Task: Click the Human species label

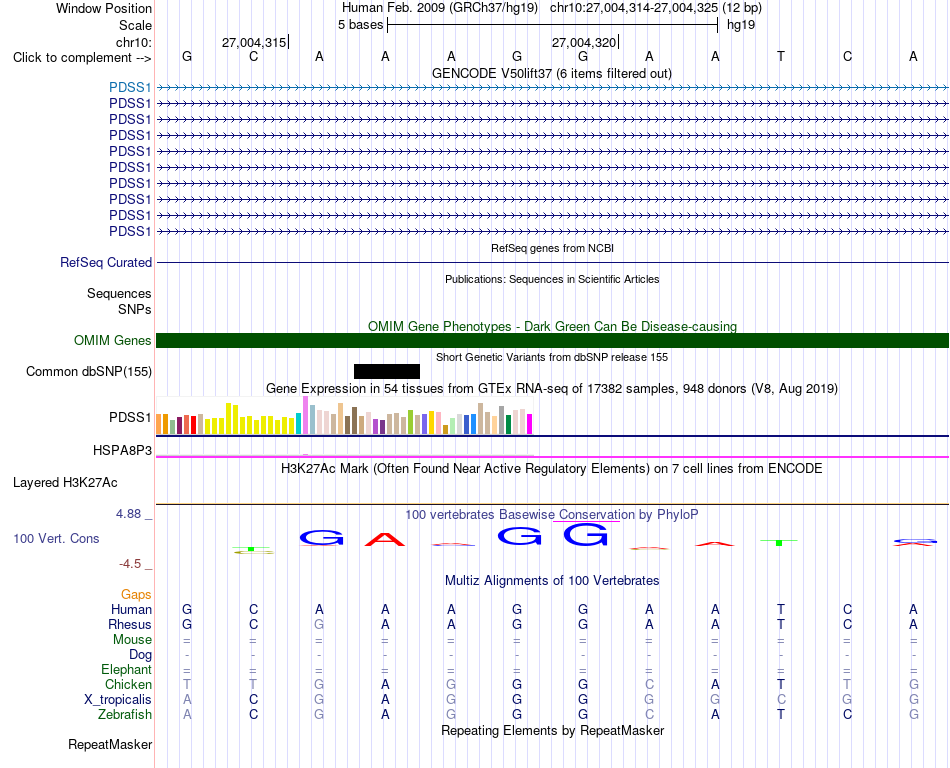Action: [x=131, y=609]
